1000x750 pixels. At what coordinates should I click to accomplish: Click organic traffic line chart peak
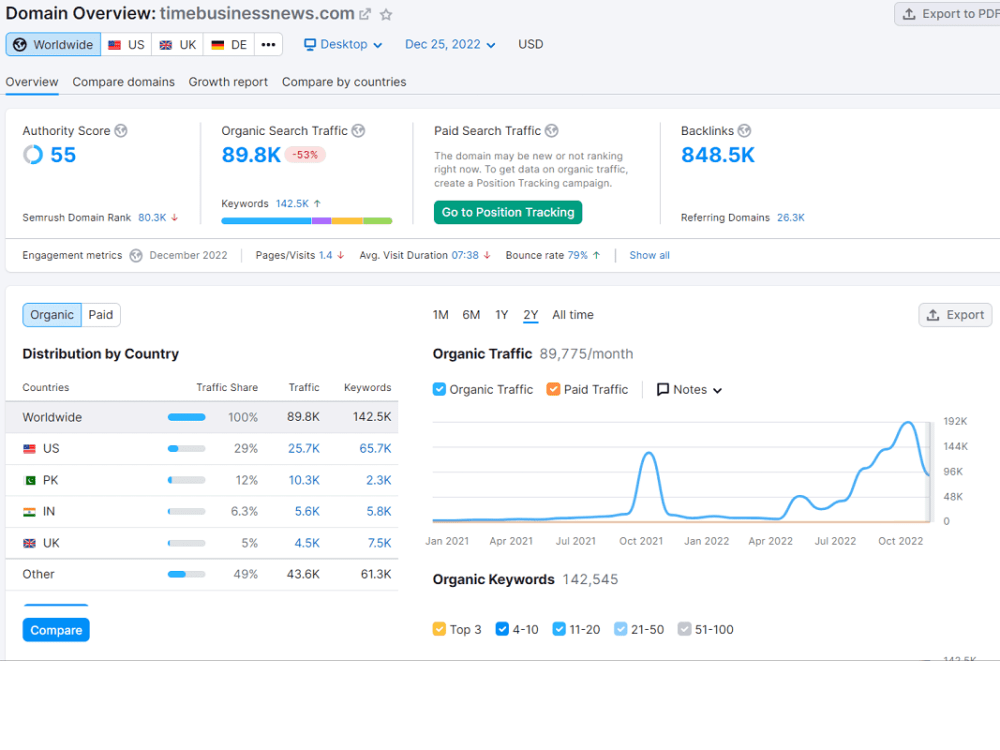(908, 423)
